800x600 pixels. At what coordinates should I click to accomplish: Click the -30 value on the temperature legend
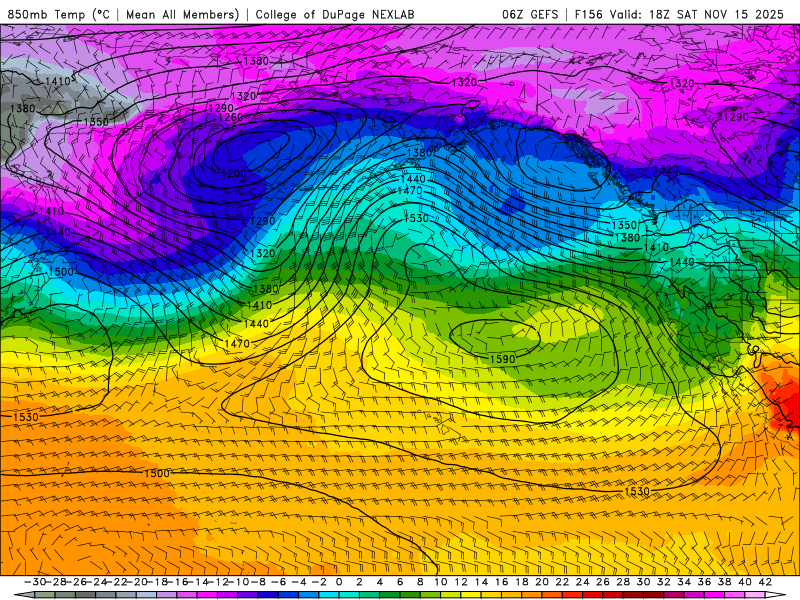coord(34,582)
